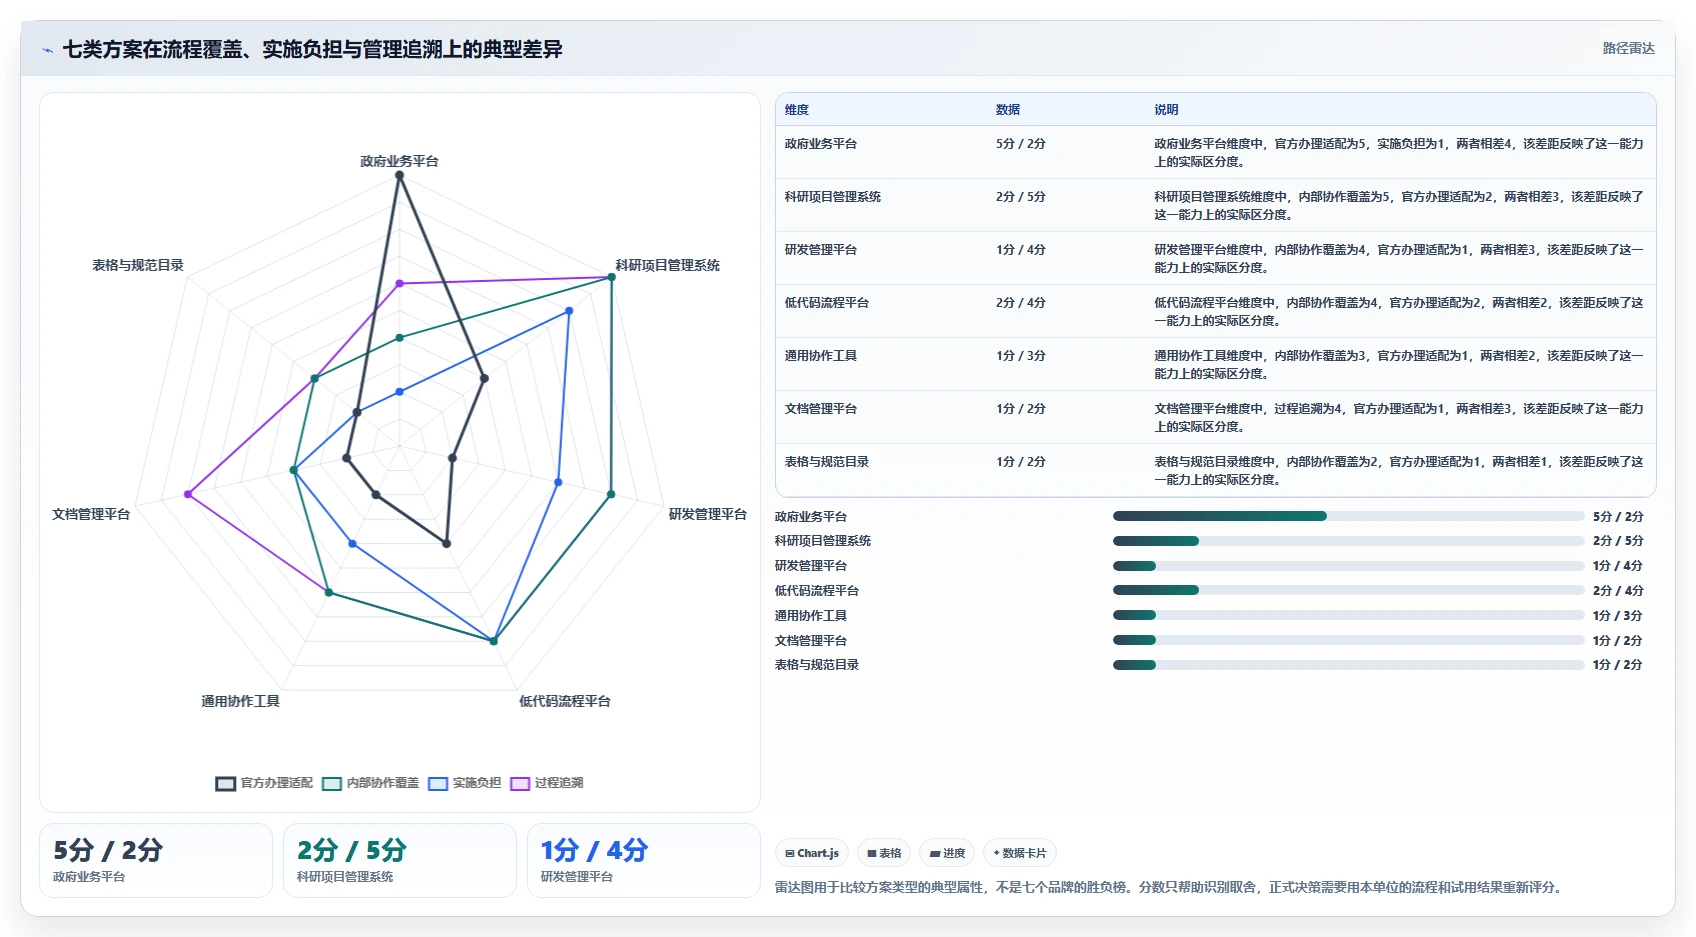The image size is (1696, 937).
Task: Click the footnote text starting with 雷达图用于比较
Action: point(1170,887)
